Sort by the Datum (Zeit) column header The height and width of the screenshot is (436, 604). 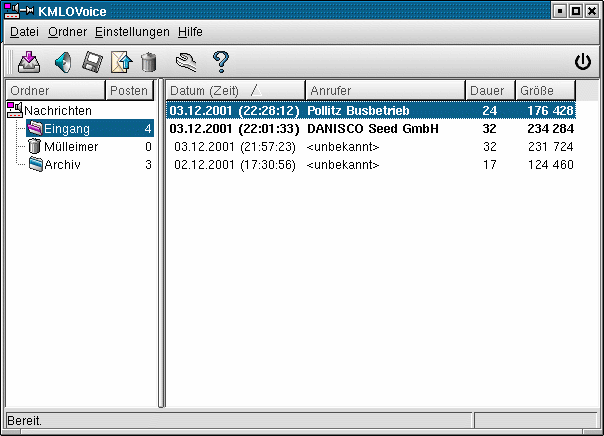pyautogui.click(x=236, y=91)
